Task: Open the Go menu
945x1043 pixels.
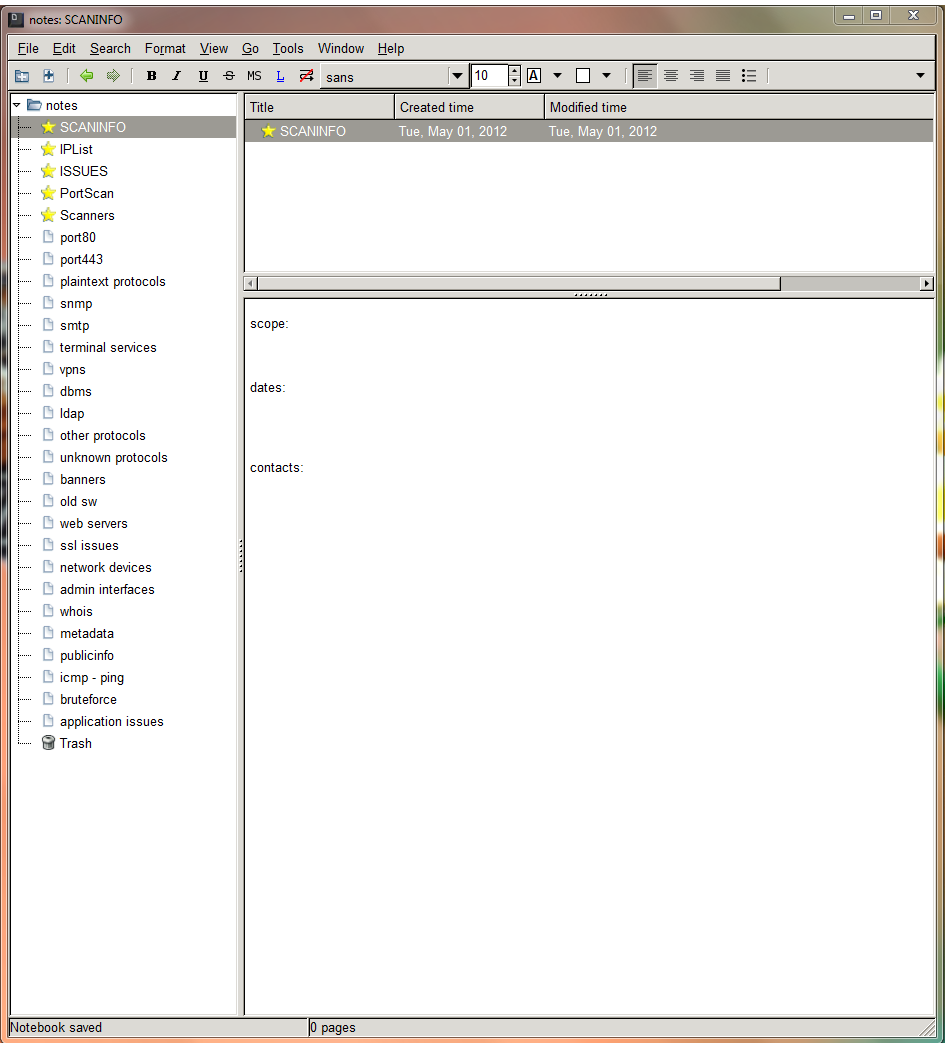Action: pyautogui.click(x=250, y=49)
